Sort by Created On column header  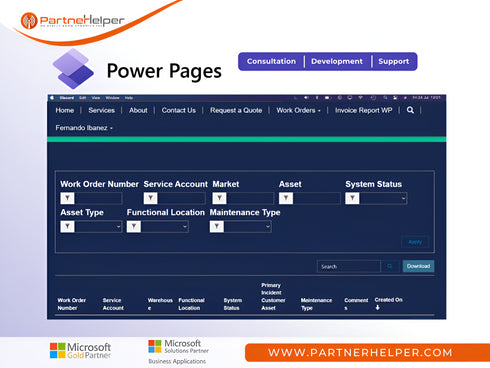point(388,300)
